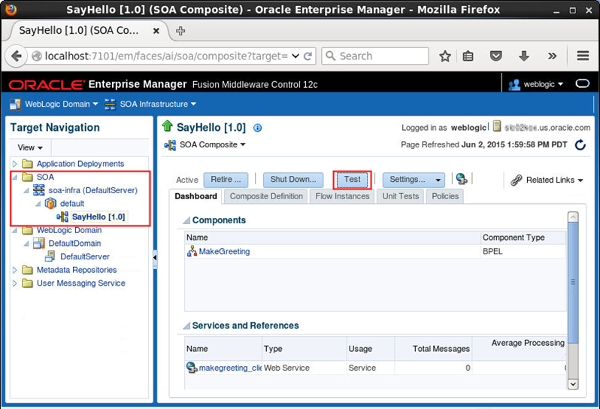Switch to the Flow Instances tab

pyautogui.click(x=343, y=196)
